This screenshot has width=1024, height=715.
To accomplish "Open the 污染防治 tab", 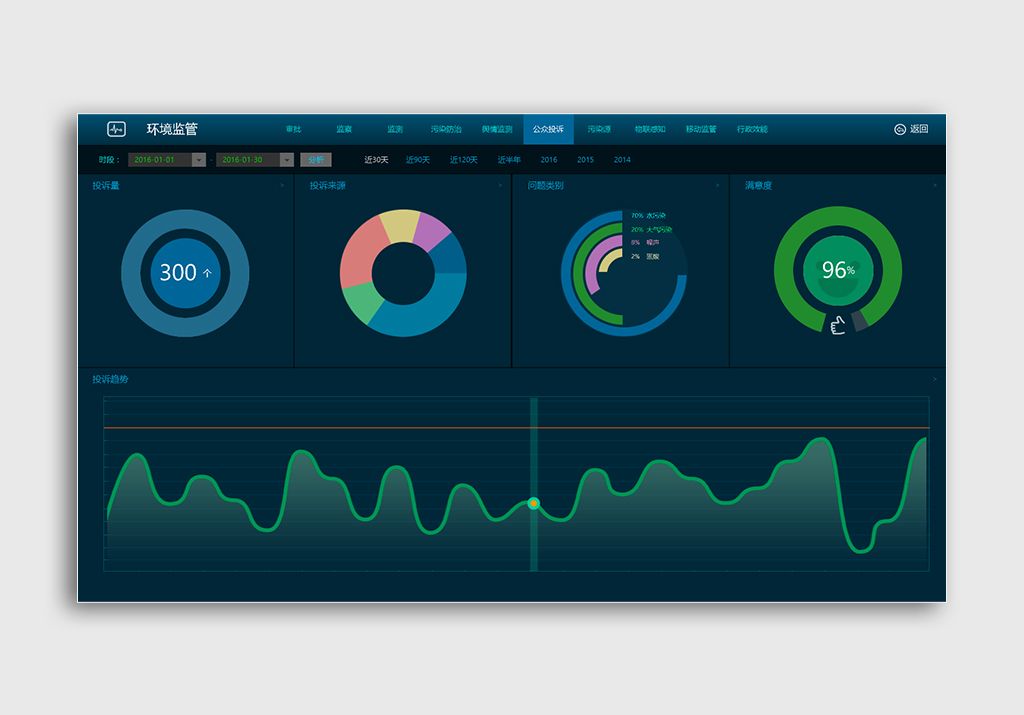I will click(x=446, y=130).
